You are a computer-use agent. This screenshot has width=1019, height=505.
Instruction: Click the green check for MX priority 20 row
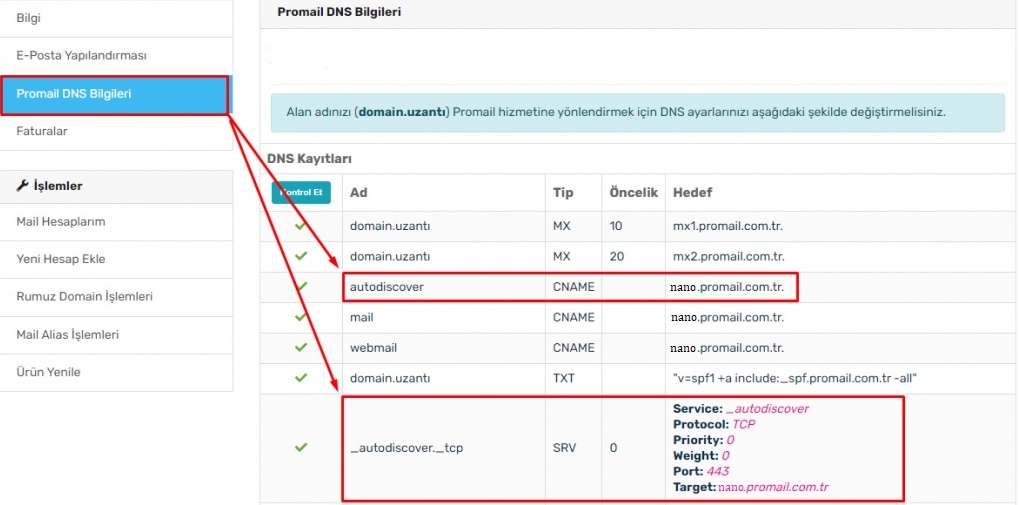tap(300, 256)
